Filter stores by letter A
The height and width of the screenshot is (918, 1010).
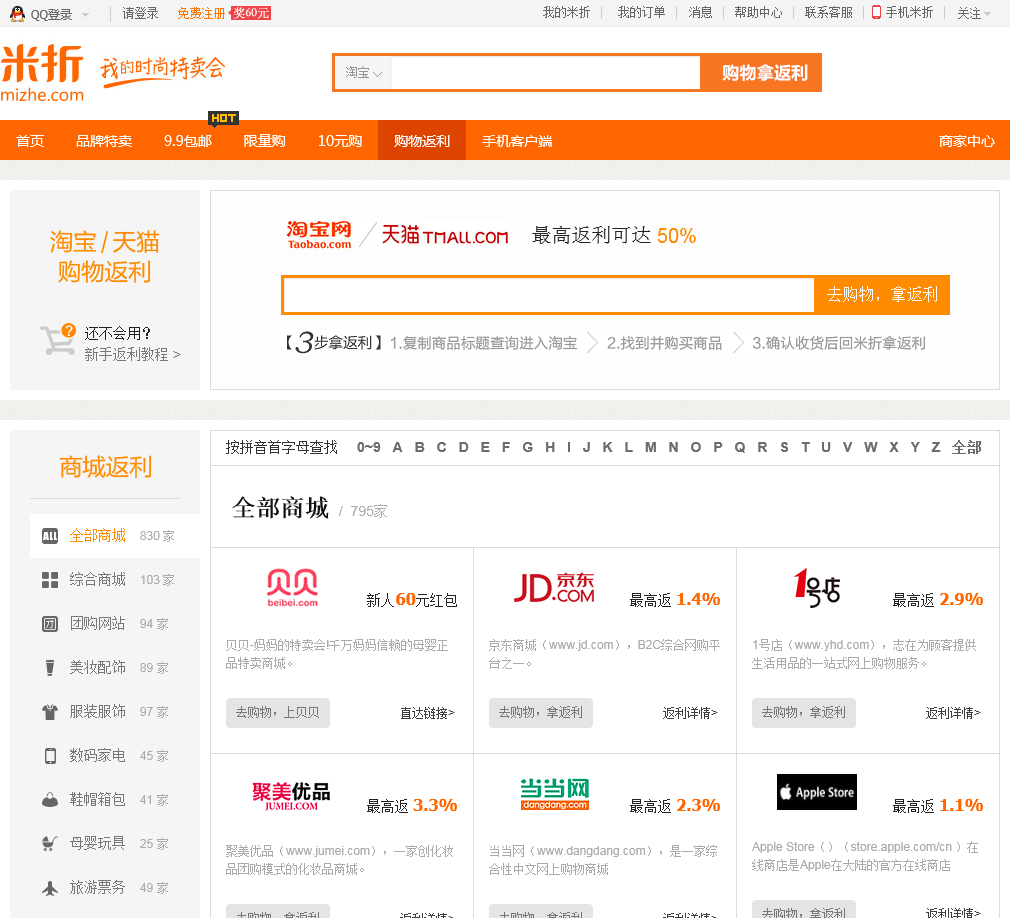click(397, 447)
